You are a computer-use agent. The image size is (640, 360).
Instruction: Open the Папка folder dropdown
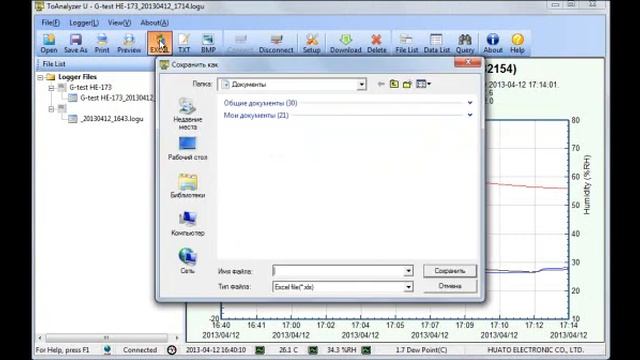(x=361, y=84)
